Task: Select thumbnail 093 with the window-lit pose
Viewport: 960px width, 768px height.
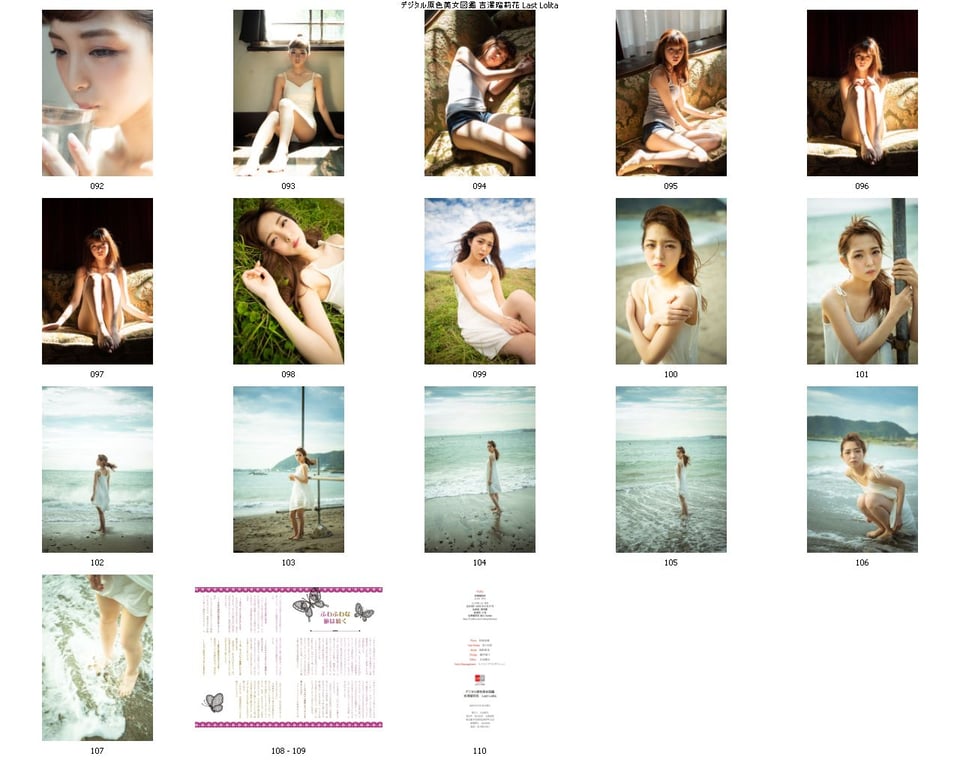Action: 287,90
